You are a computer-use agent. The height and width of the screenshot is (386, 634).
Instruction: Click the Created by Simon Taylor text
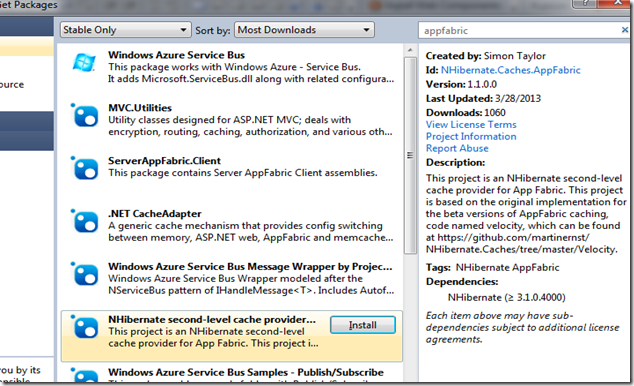point(486,56)
